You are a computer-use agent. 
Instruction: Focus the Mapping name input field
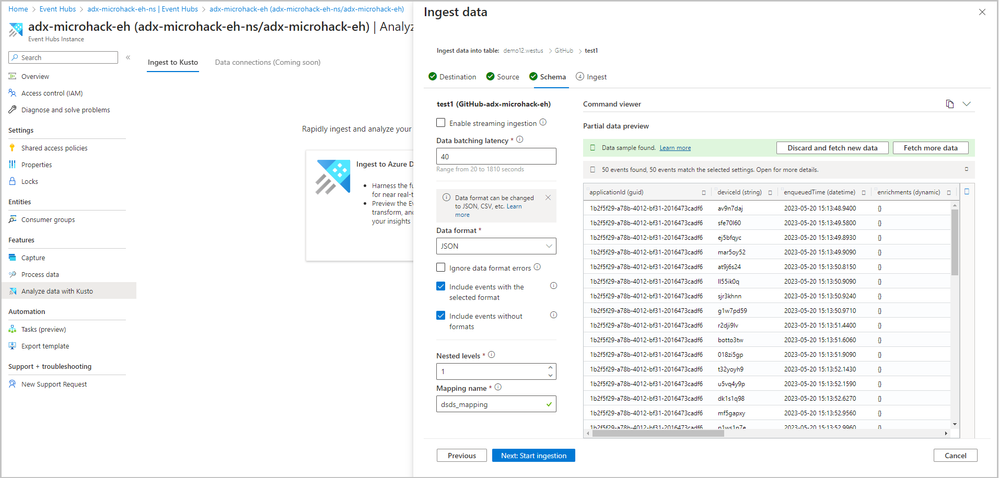tap(496, 403)
